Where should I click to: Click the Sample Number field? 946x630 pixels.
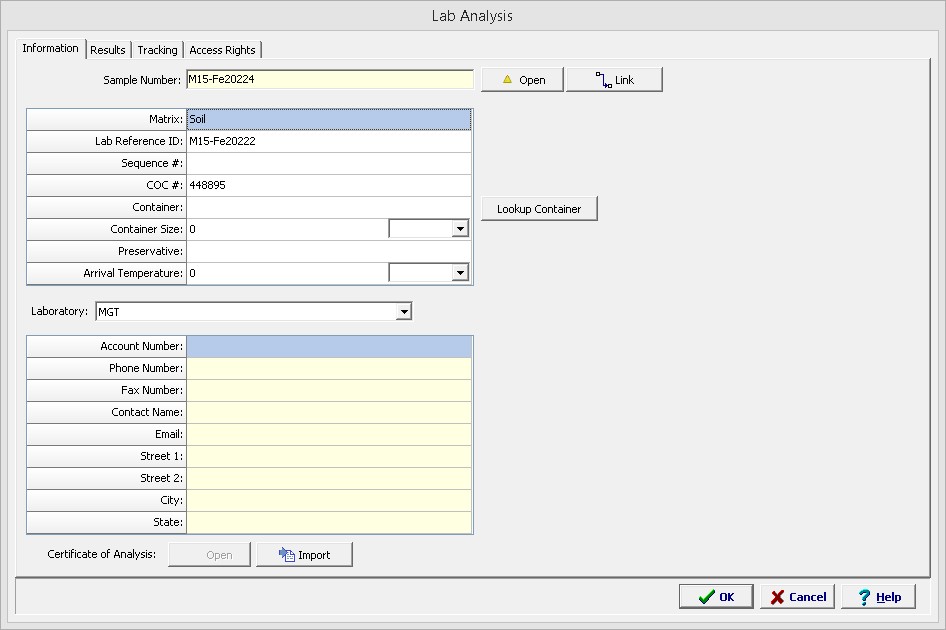328,80
